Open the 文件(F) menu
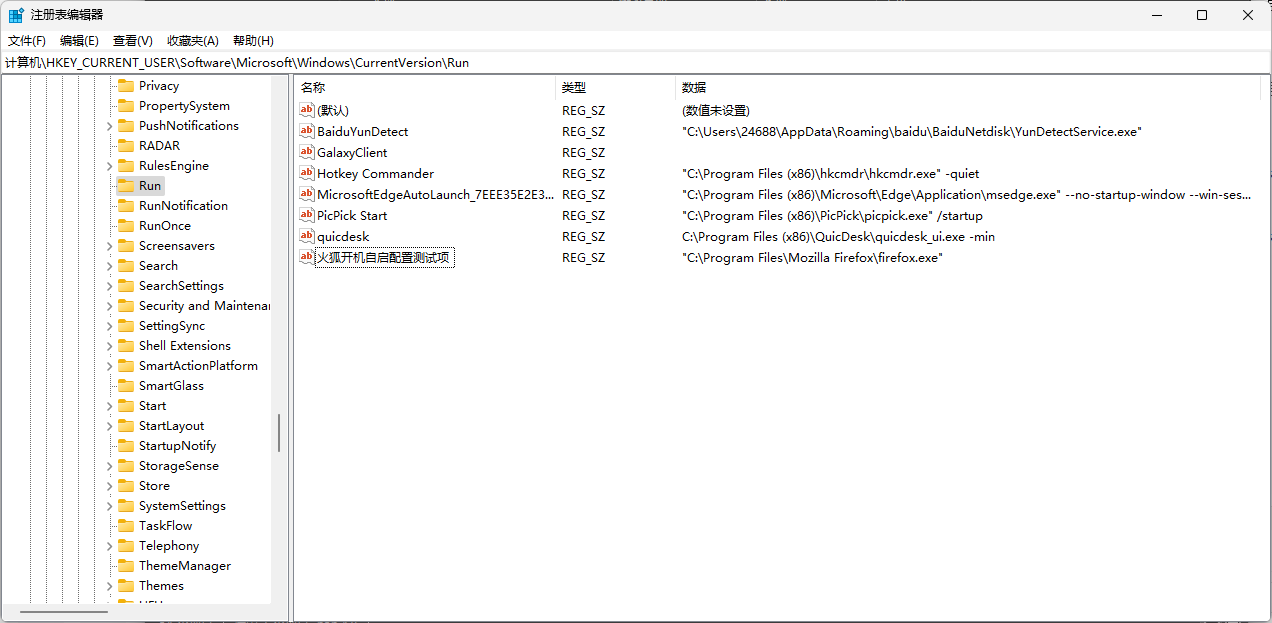 [27, 40]
